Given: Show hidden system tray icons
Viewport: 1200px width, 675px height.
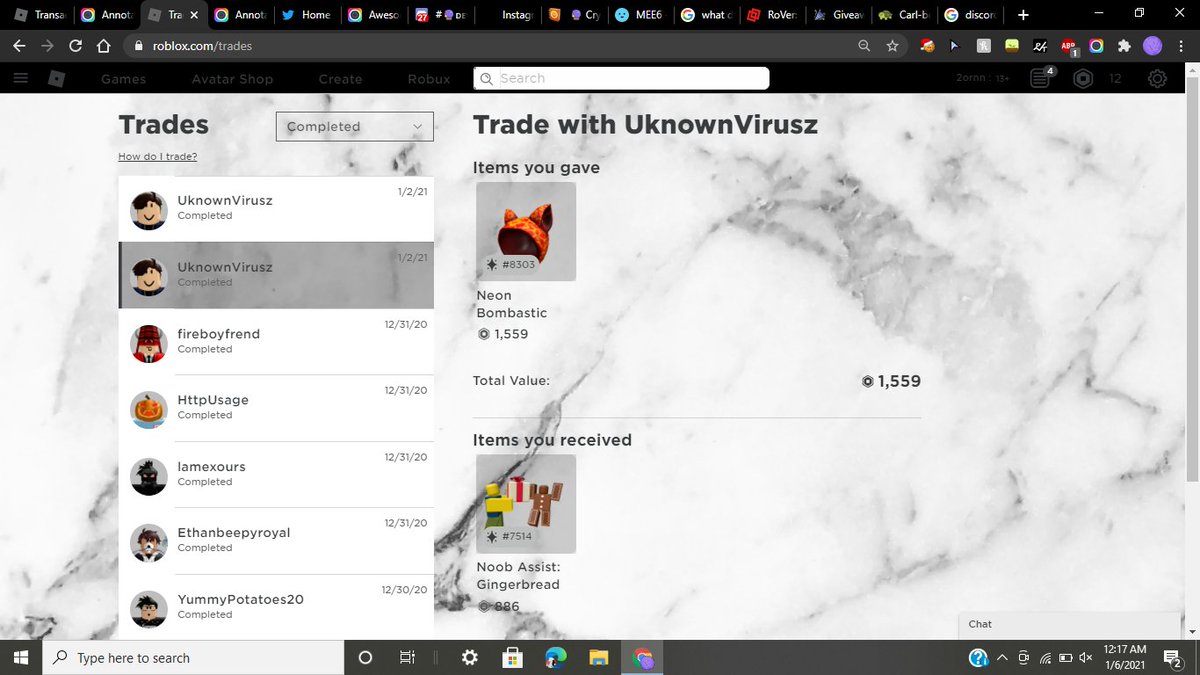Looking at the screenshot, I should [1002, 657].
